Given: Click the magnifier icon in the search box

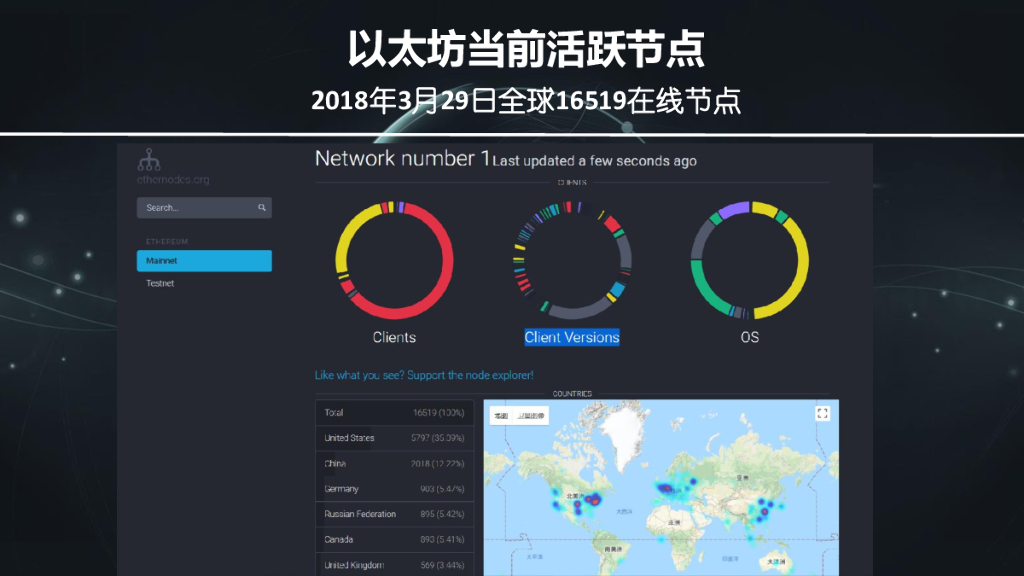Looking at the screenshot, I should click(x=262, y=208).
